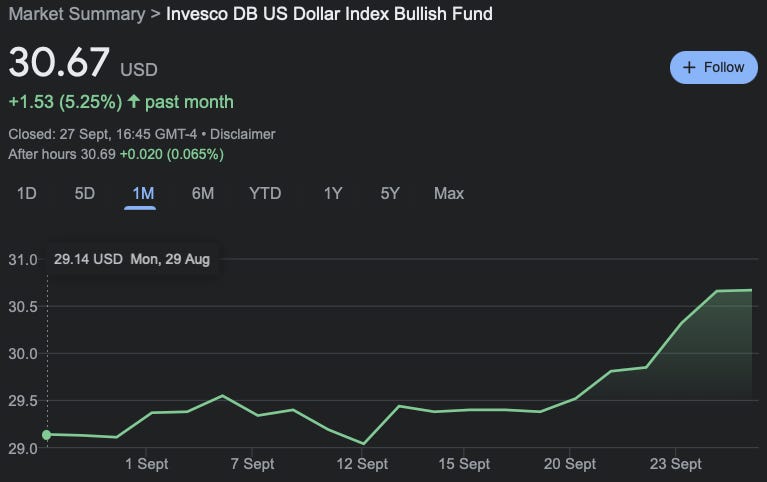The height and width of the screenshot is (482, 767).
Task: Click the 30.67 price value
Action: coord(59,62)
